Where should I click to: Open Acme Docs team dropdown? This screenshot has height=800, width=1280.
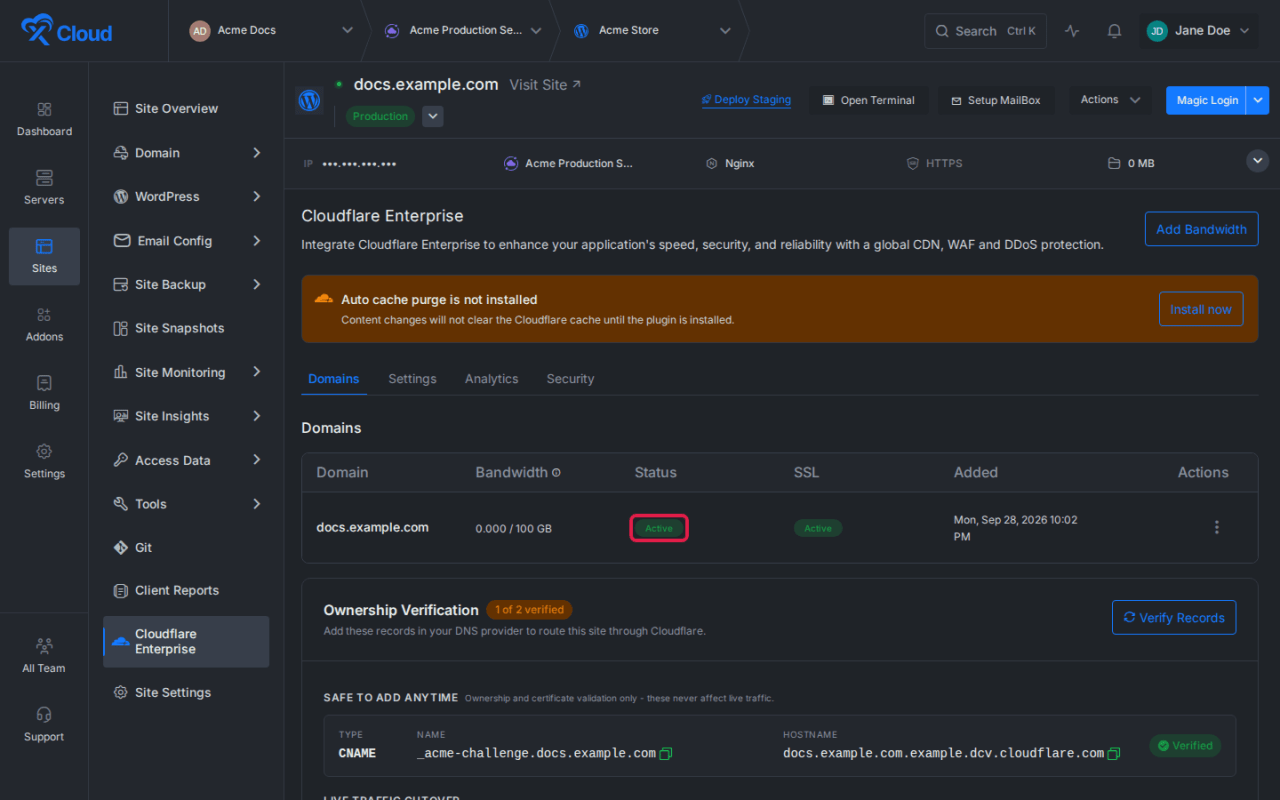point(347,31)
